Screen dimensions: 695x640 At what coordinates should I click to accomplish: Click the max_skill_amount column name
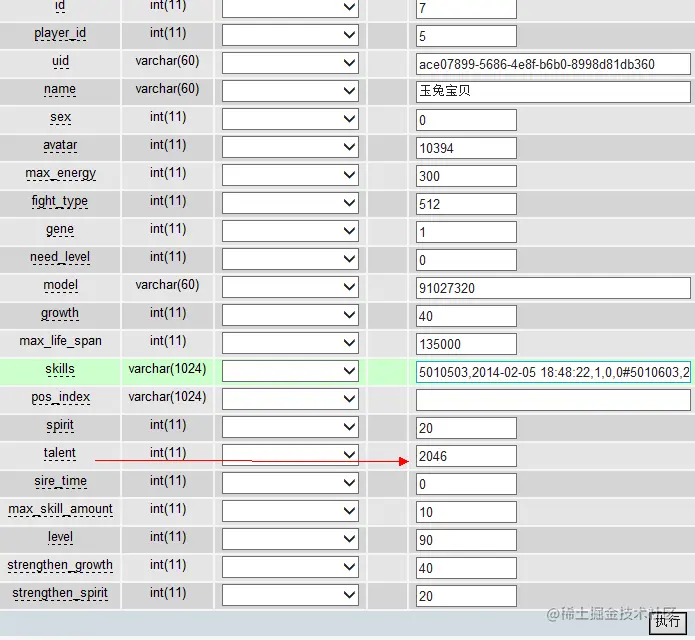pos(60,509)
